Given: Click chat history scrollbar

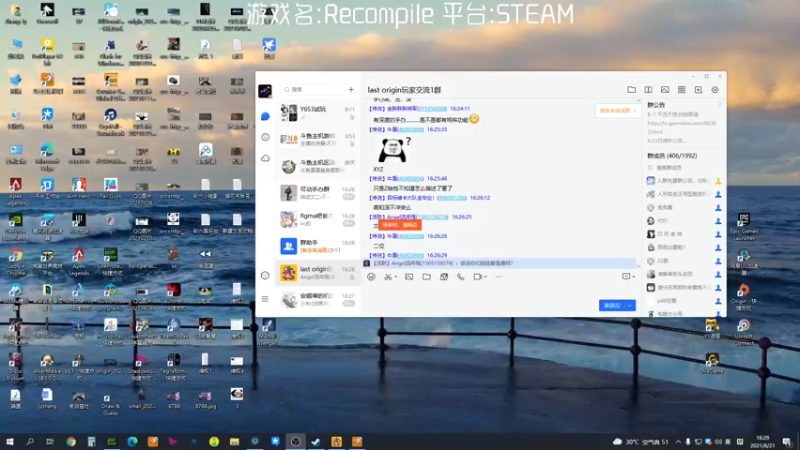Looking at the screenshot, I should click(x=638, y=181).
